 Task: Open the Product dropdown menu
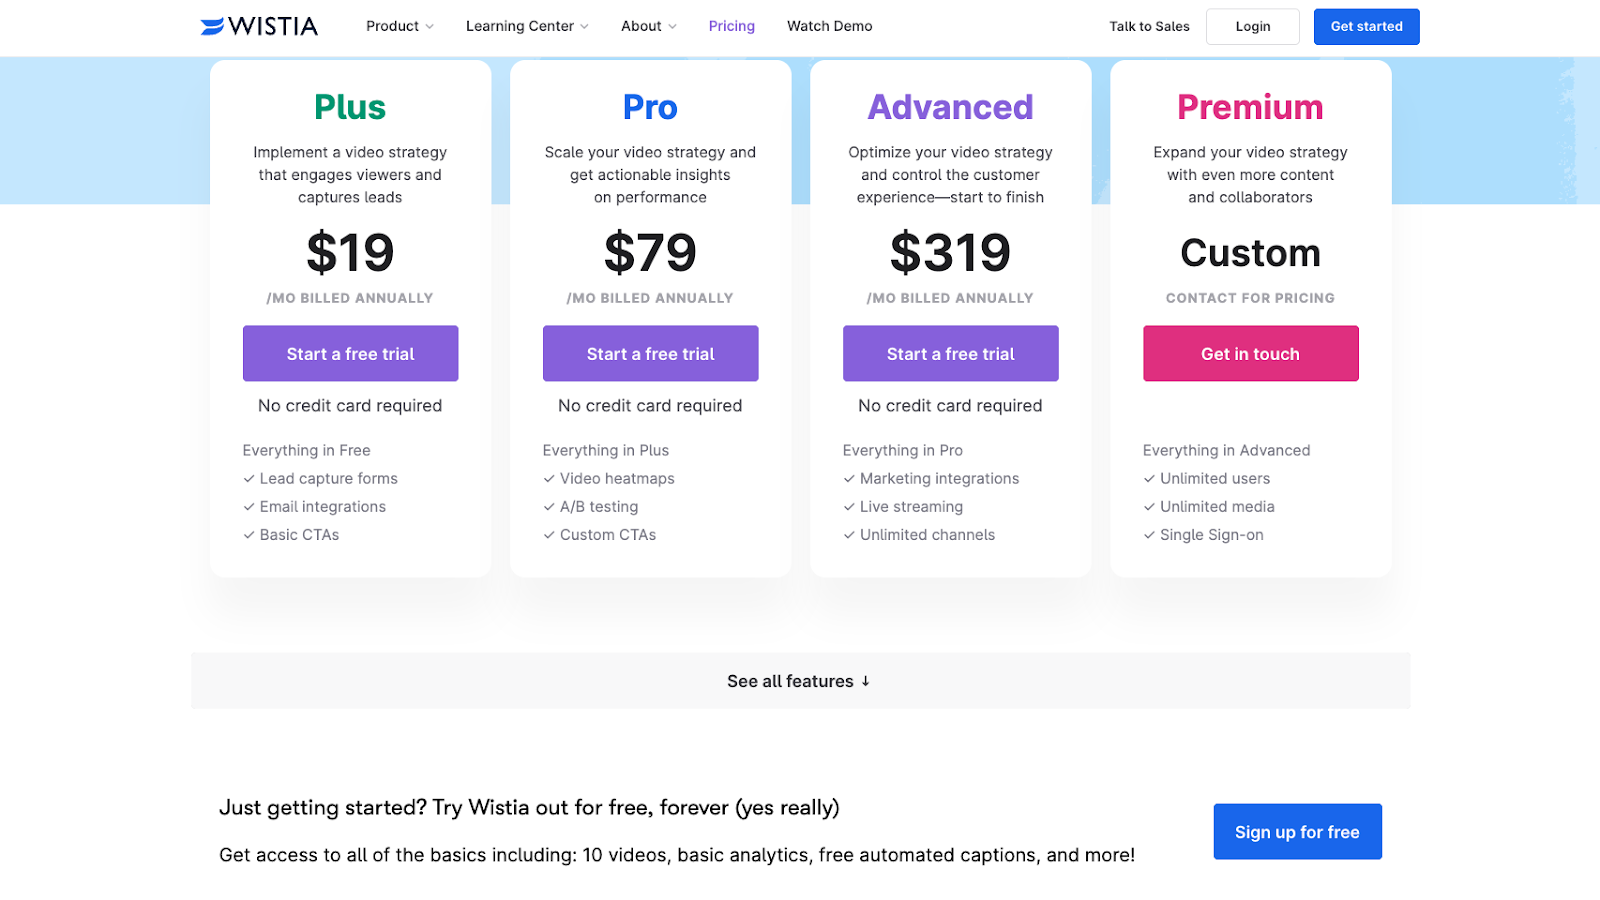(x=399, y=26)
